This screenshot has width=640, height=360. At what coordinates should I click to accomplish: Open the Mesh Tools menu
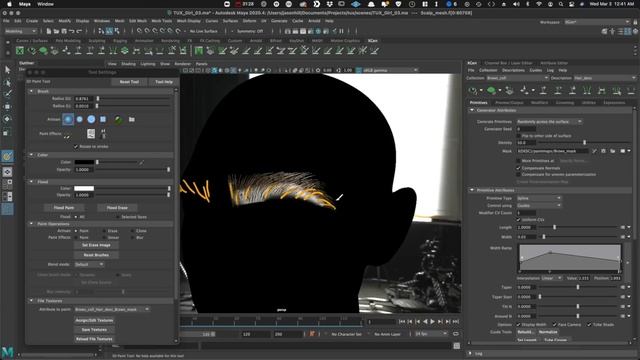(x=162, y=21)
